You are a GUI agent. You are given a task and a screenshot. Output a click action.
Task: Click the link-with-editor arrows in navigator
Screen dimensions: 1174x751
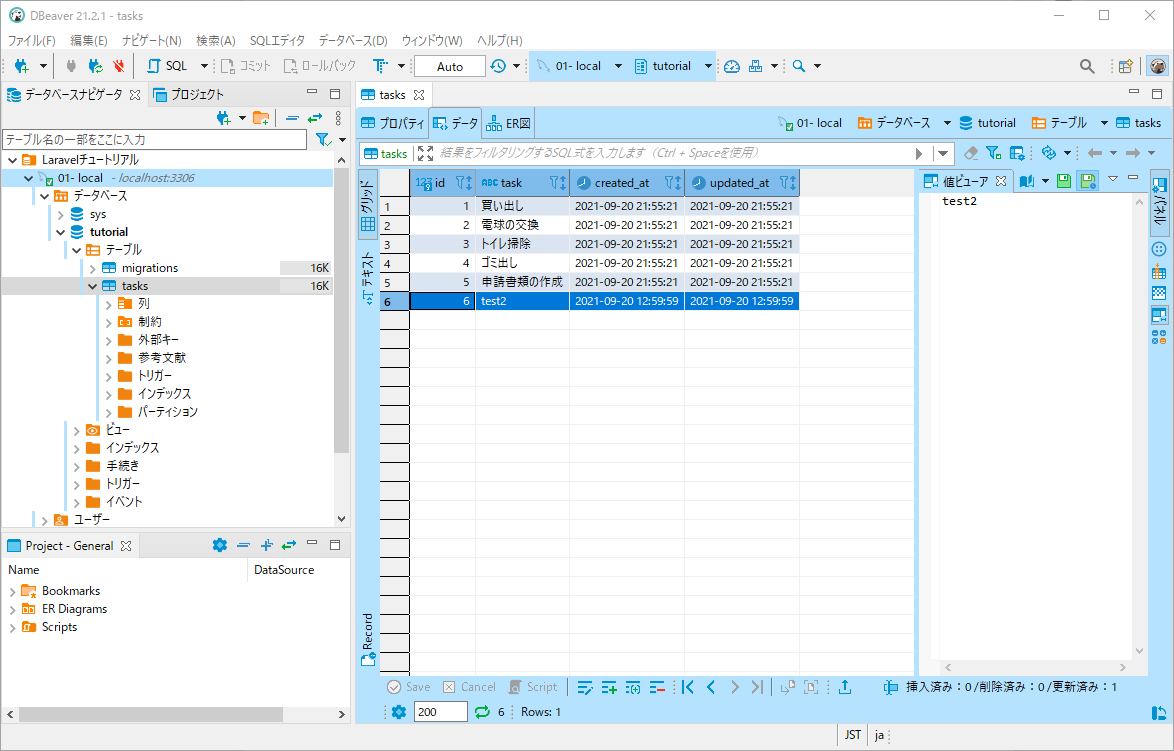(315, 118)
